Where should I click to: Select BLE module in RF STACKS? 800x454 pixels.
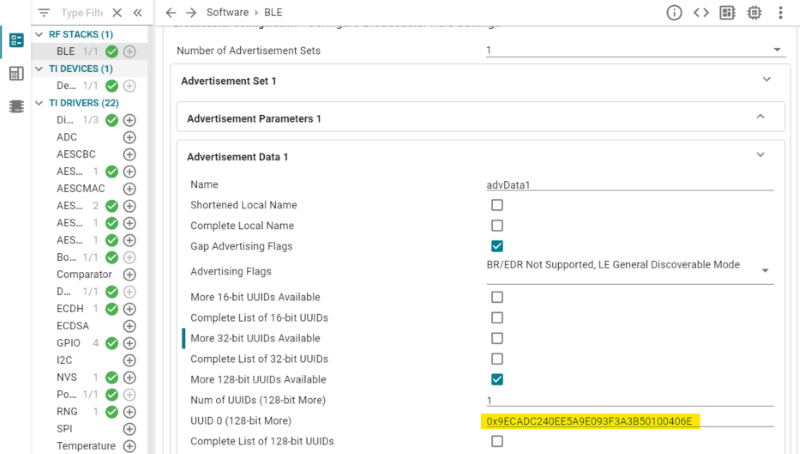[x=66, y=51]
